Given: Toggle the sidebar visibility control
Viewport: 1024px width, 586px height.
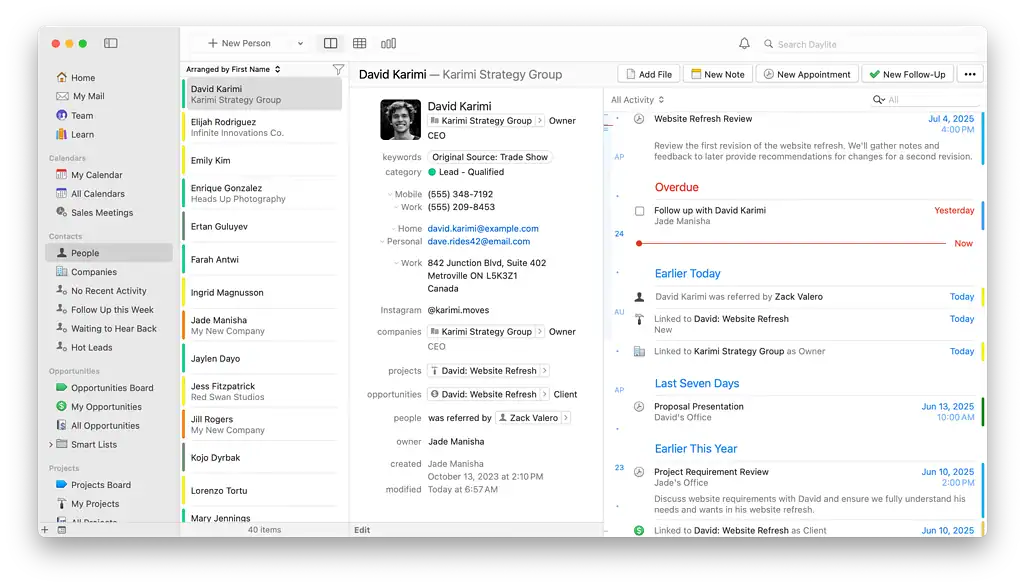Looking at the screenshot, I should [110, 43].
